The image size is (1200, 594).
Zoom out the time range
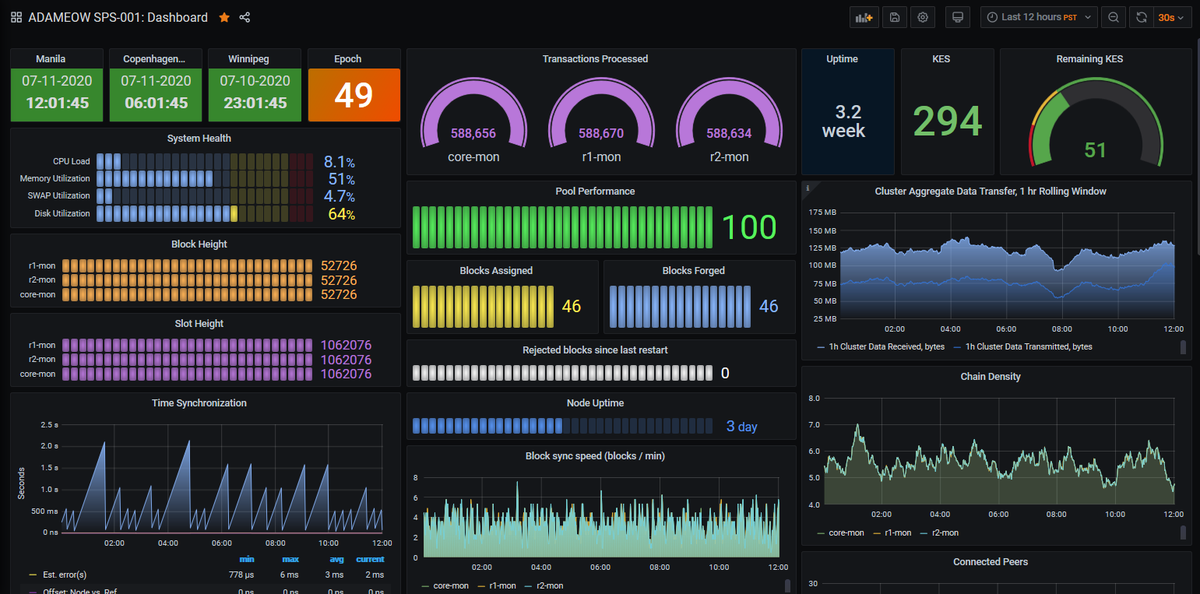coord(1113,17)
